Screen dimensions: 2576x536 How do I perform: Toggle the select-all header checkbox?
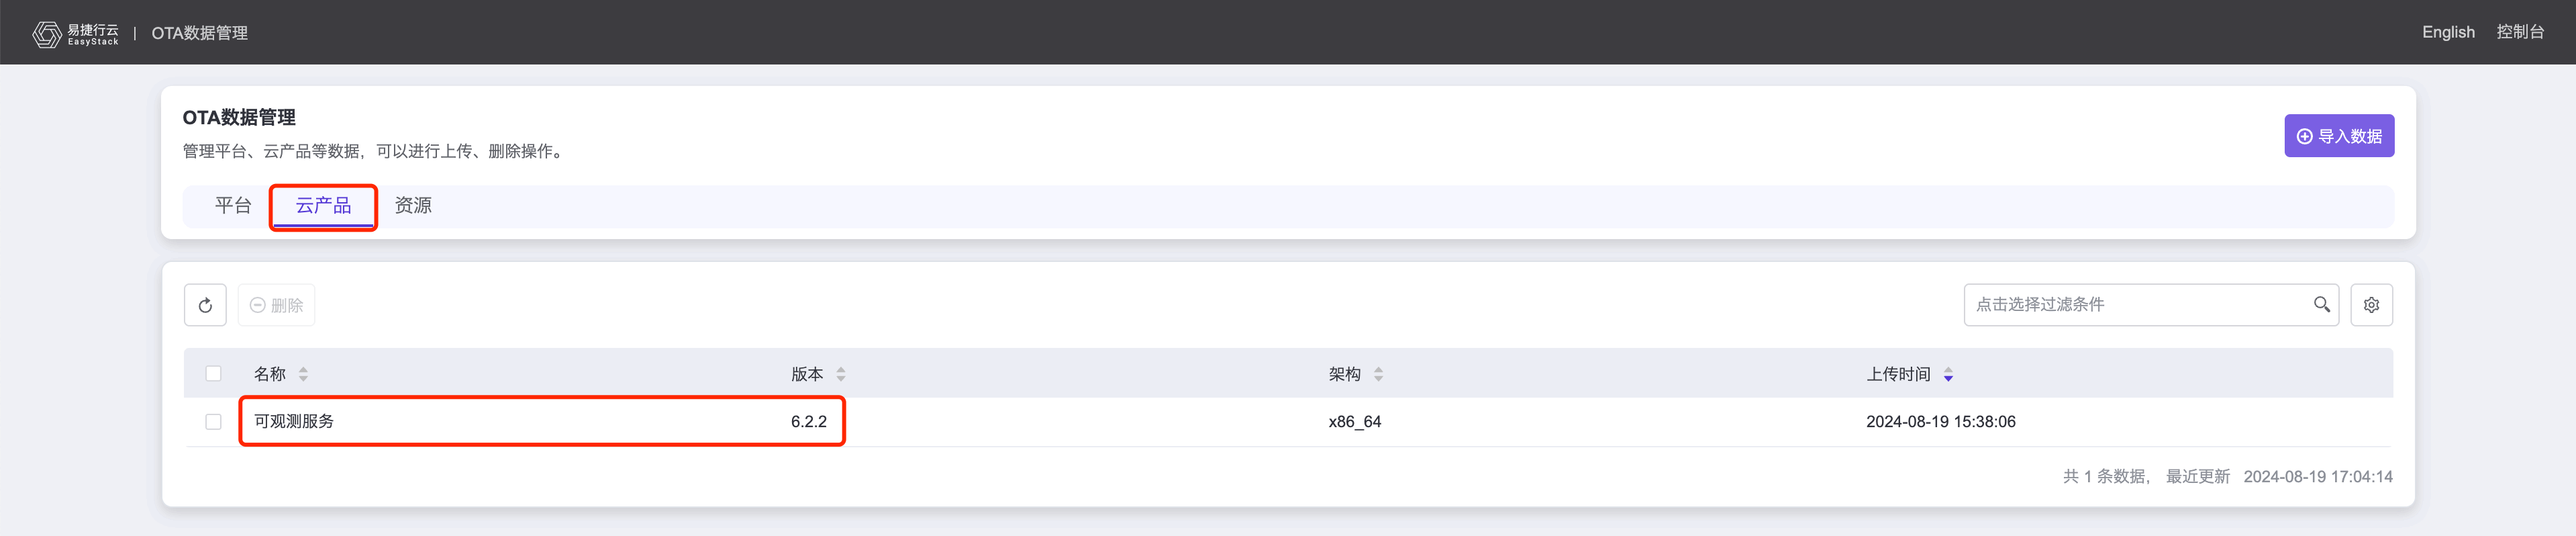click(x=213, y=374)
